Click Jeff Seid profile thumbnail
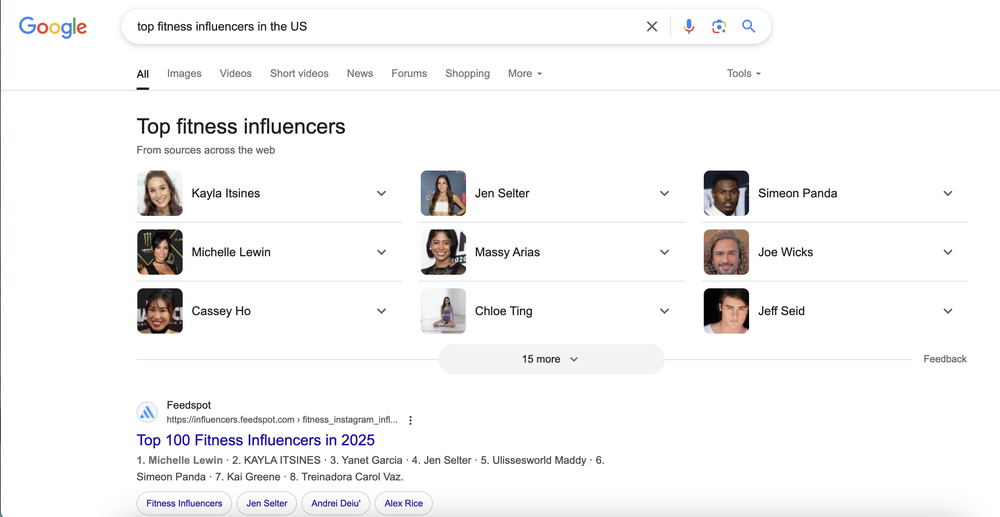The width and height of the screenshot is (1000, 517). (x=726, y=311)
